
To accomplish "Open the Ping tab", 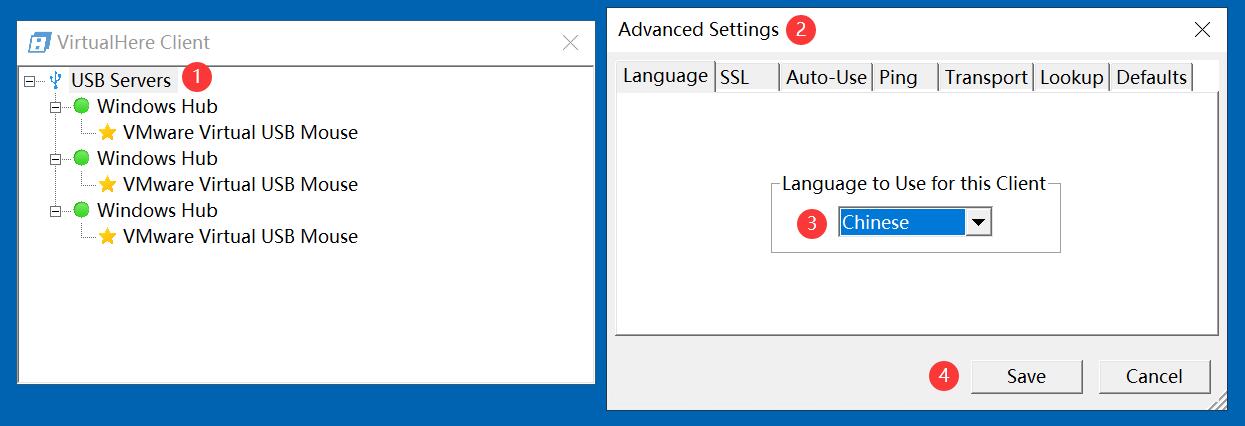I will coord(905,77).
